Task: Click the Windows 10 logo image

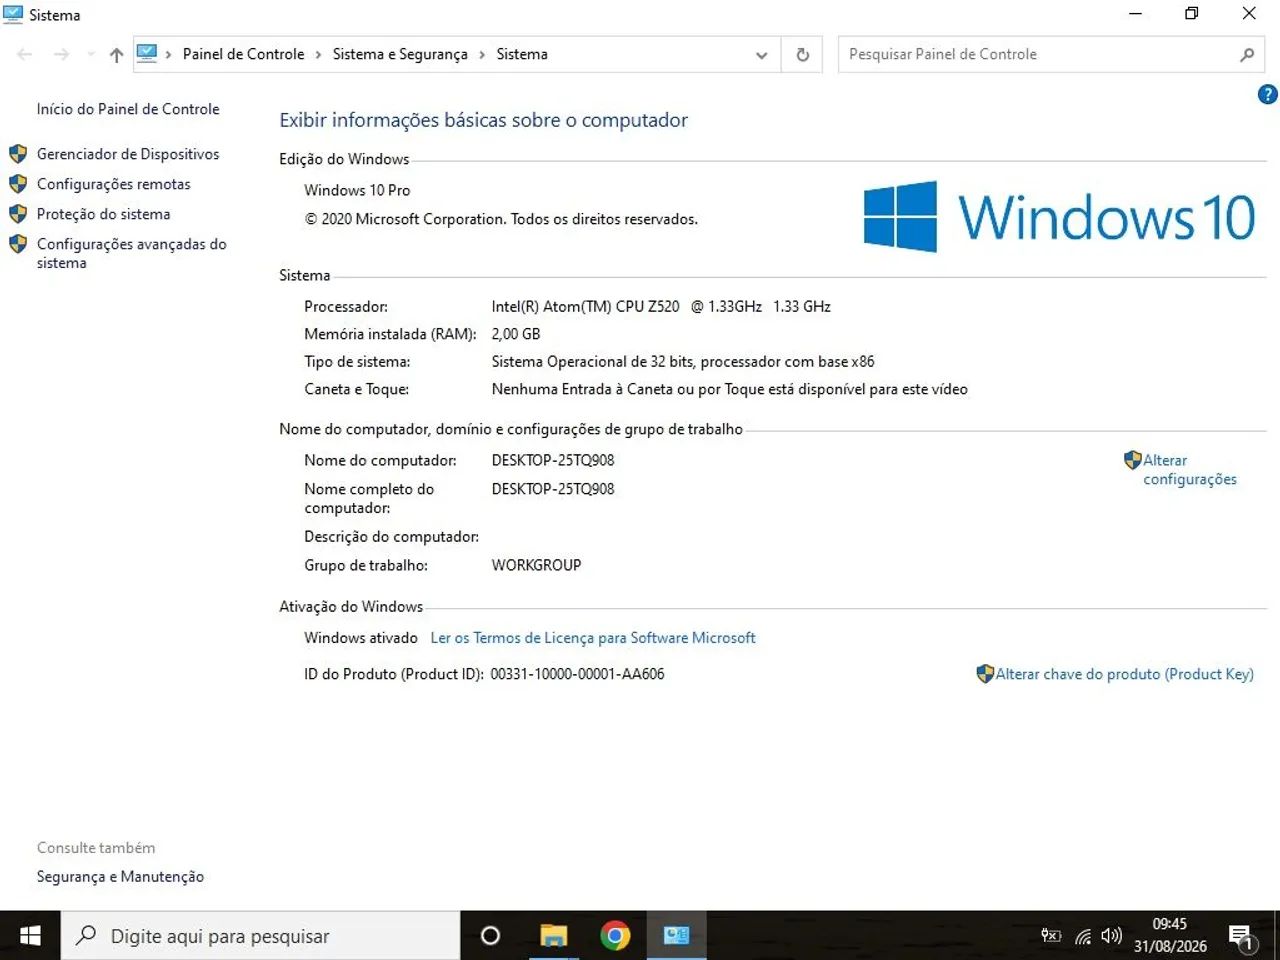Action: (1059, 216)
